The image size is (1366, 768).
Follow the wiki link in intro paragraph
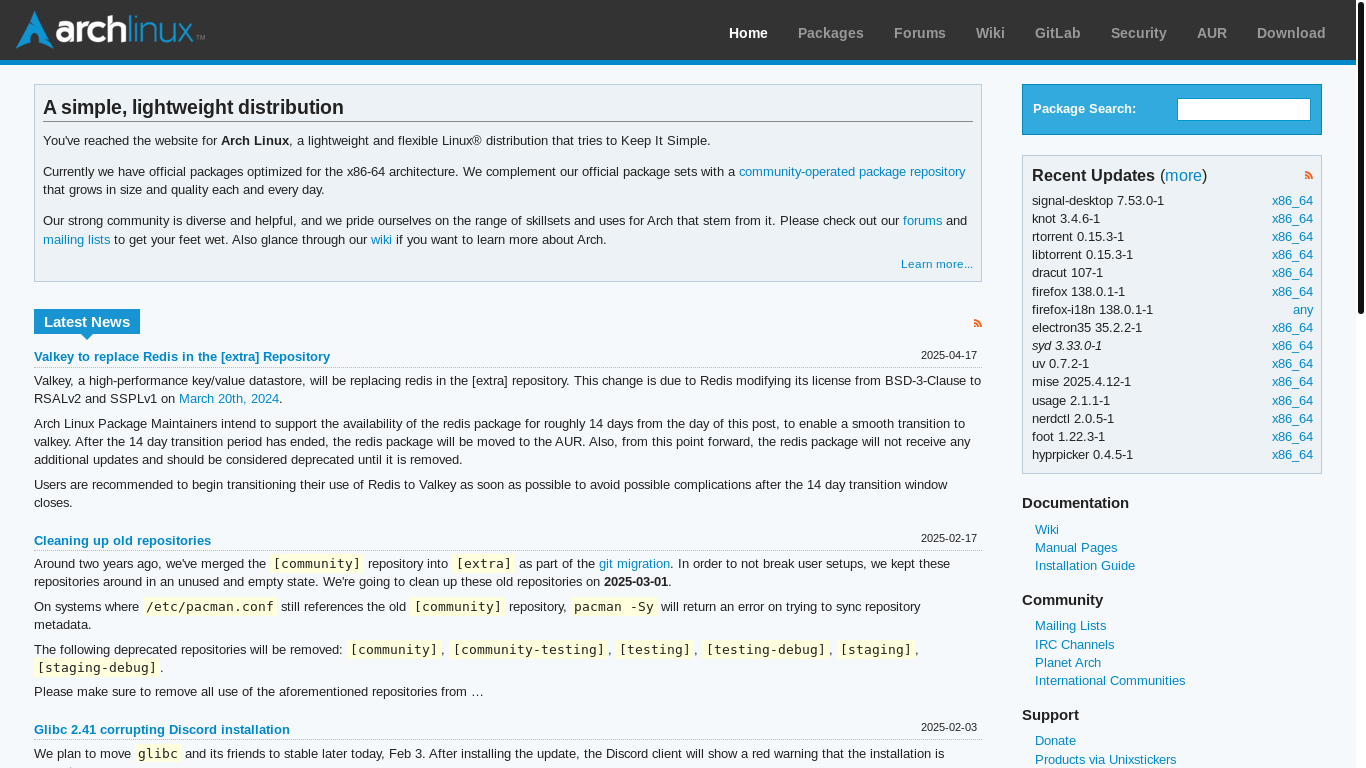coord(381,240)
